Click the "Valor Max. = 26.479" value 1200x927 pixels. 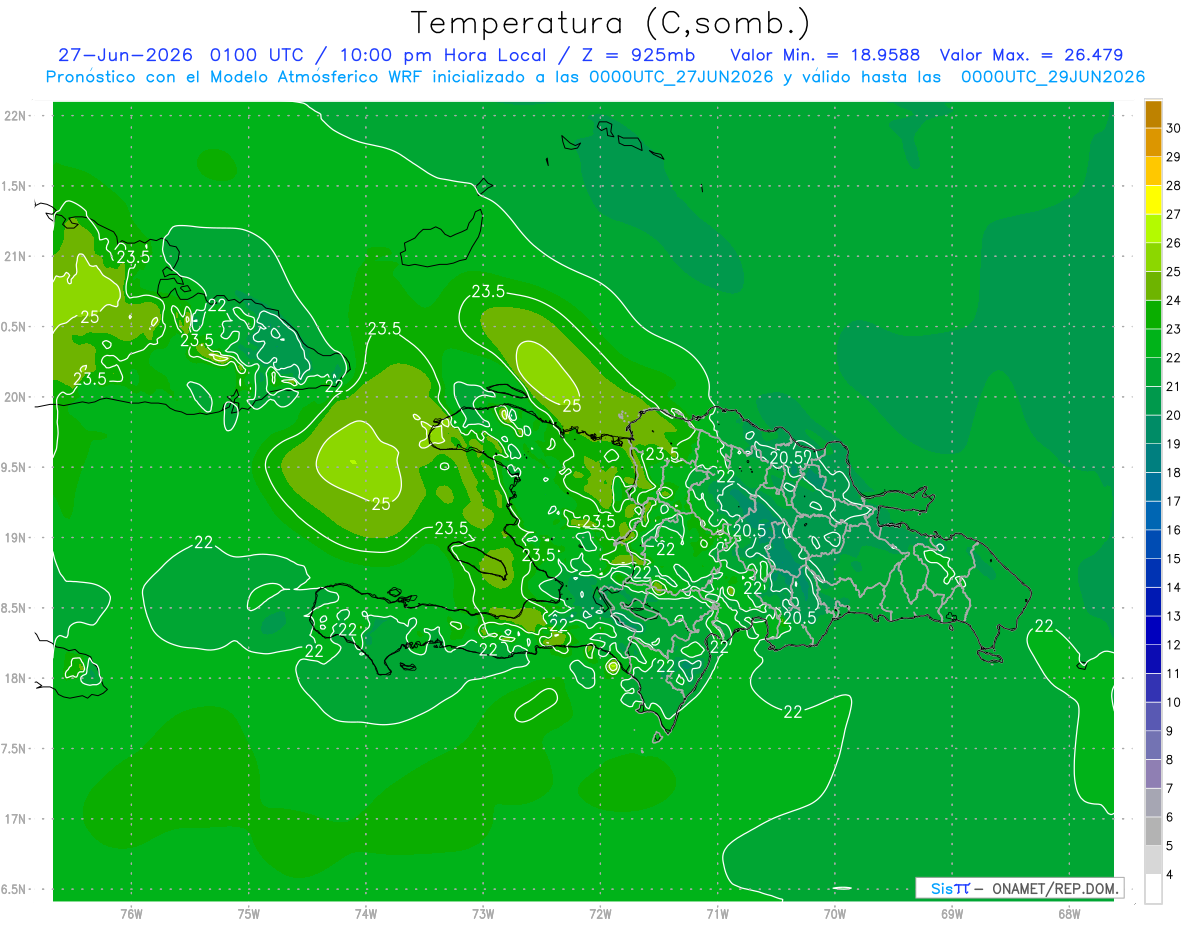pos(1031,55)
